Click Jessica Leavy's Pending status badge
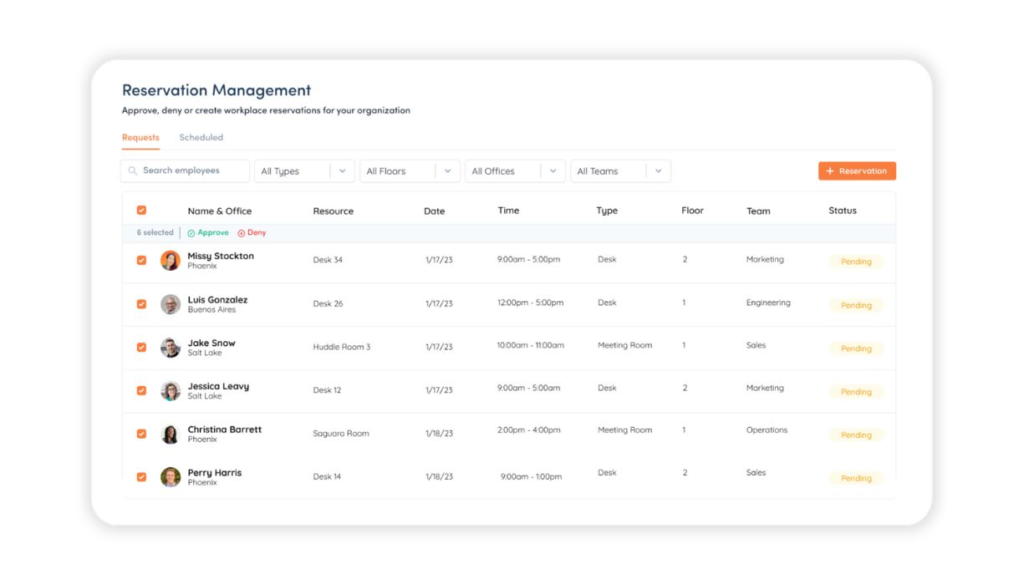Viewport: 1024px width, 585px height. 856,392
